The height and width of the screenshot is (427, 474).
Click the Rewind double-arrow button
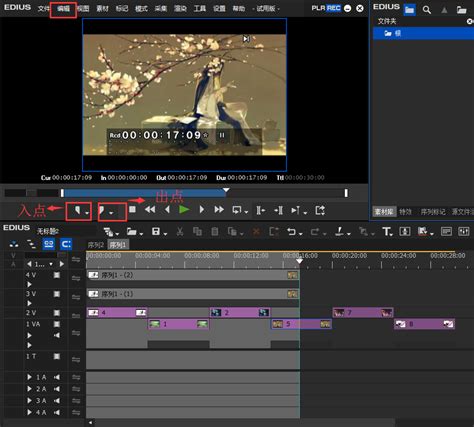[x=150, y=210]
